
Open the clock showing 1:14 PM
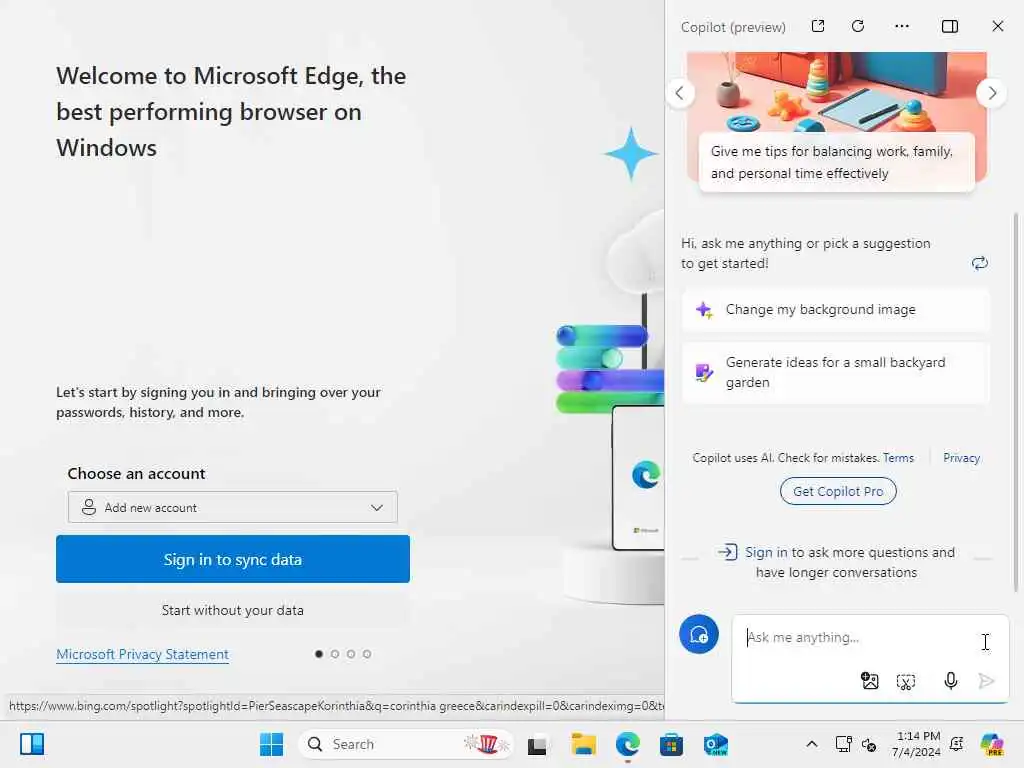[x=916, y=744]
